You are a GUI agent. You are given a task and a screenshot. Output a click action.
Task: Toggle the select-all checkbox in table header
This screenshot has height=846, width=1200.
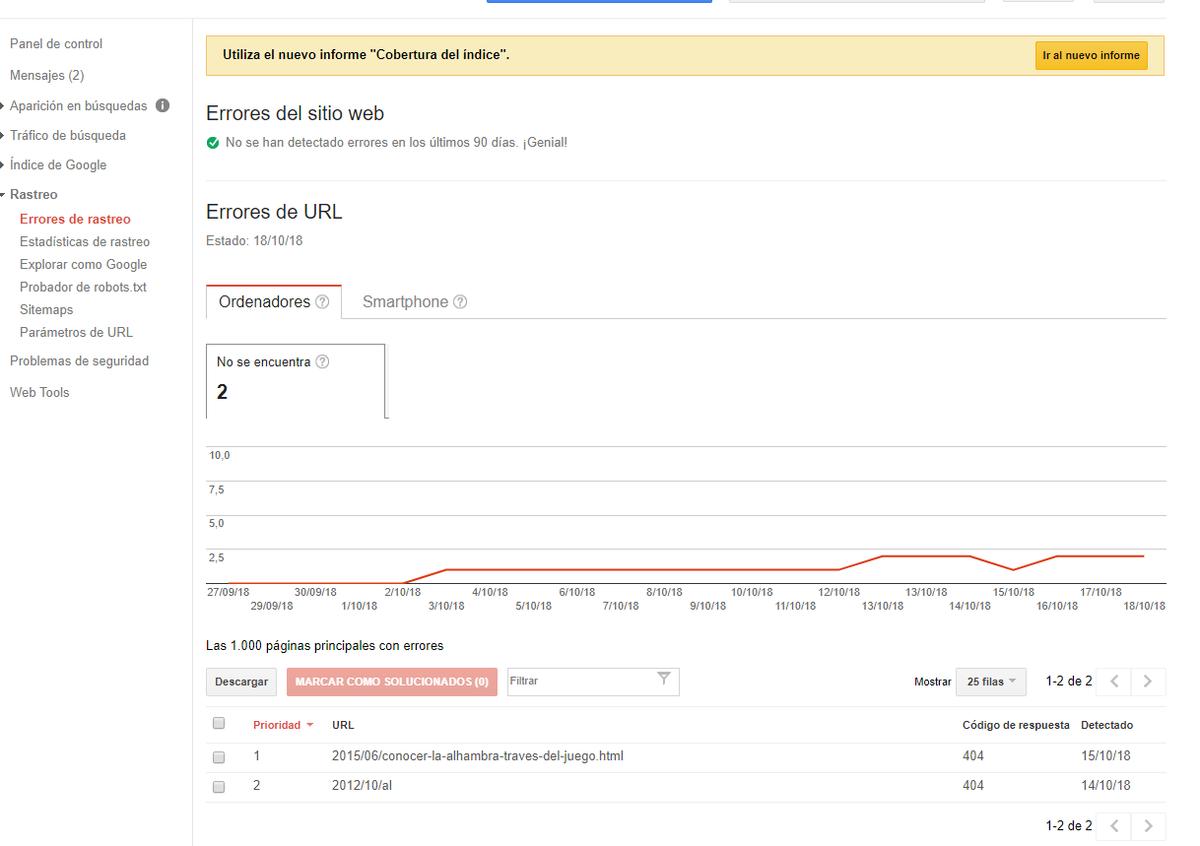[219, 724]
